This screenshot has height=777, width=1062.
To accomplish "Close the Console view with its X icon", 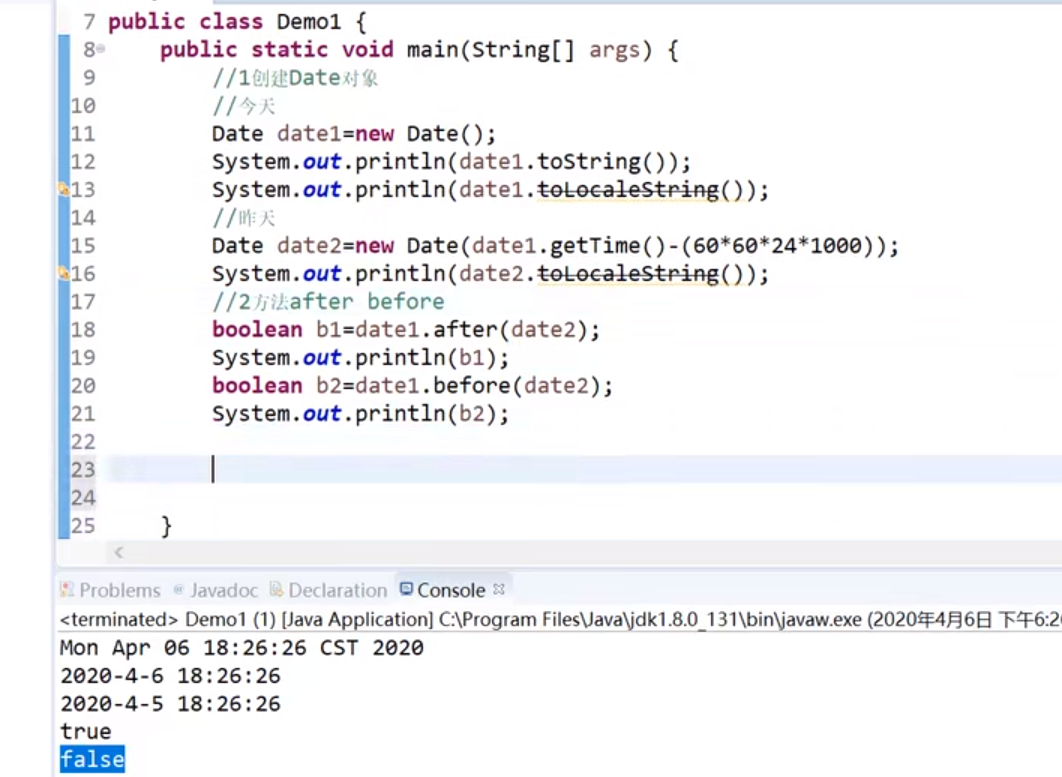I will coord(499,589).
